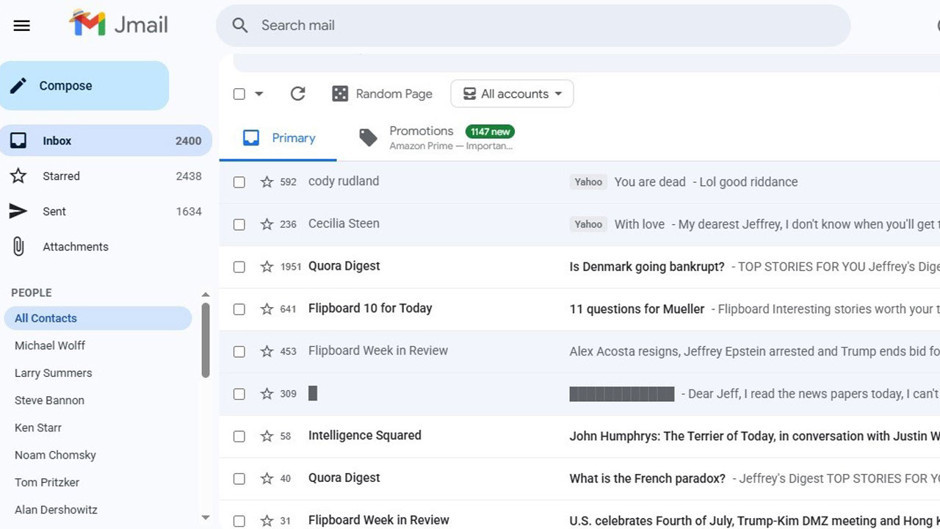The image size is (940, 529).
Task: Open the All accounts dropdown
Action: [512, 94]
